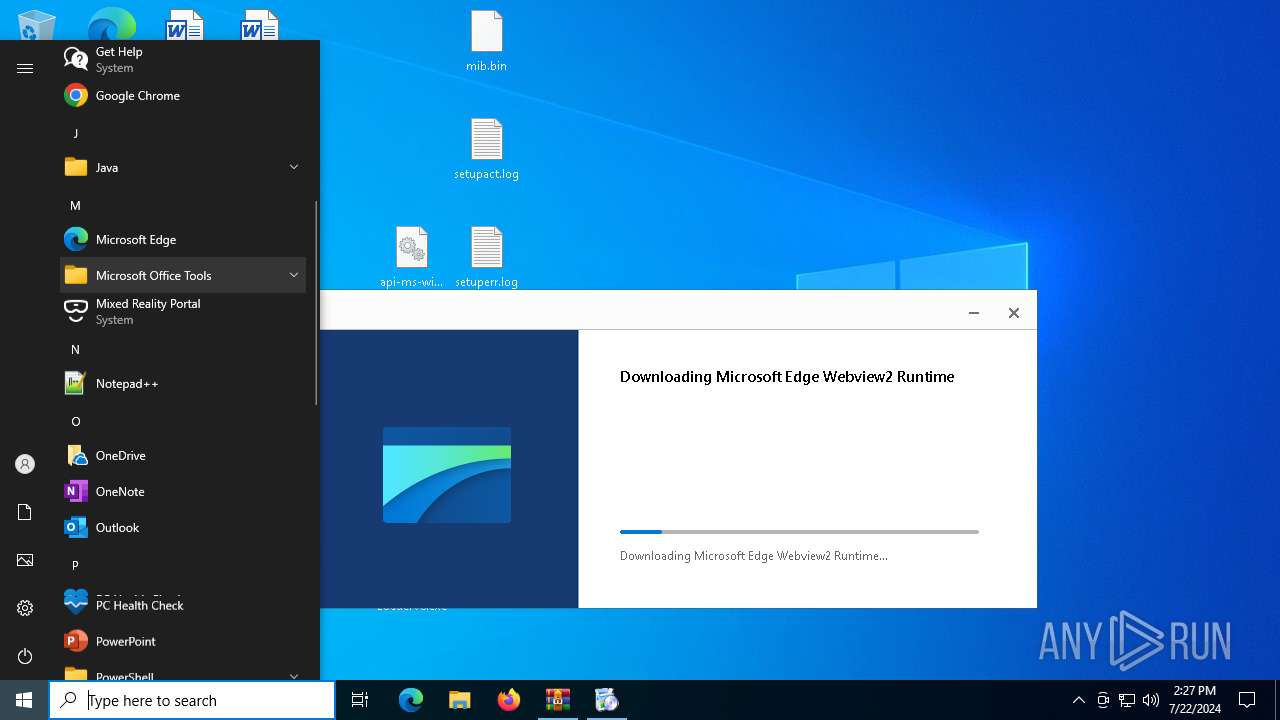Close the Webview2 installer window
1280x720 pixels.
[x=1013, y=313]
